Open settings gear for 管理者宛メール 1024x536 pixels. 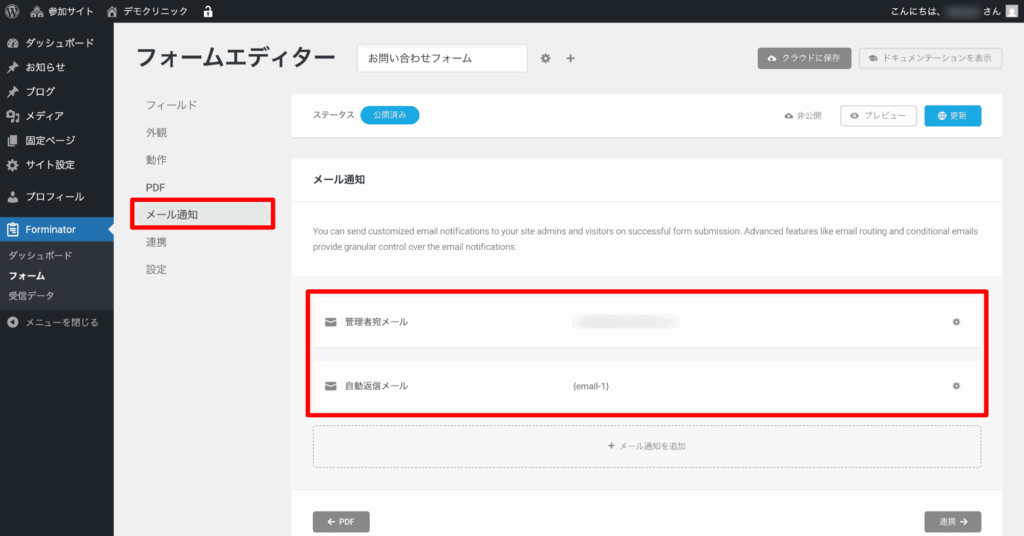click(956, 322)
